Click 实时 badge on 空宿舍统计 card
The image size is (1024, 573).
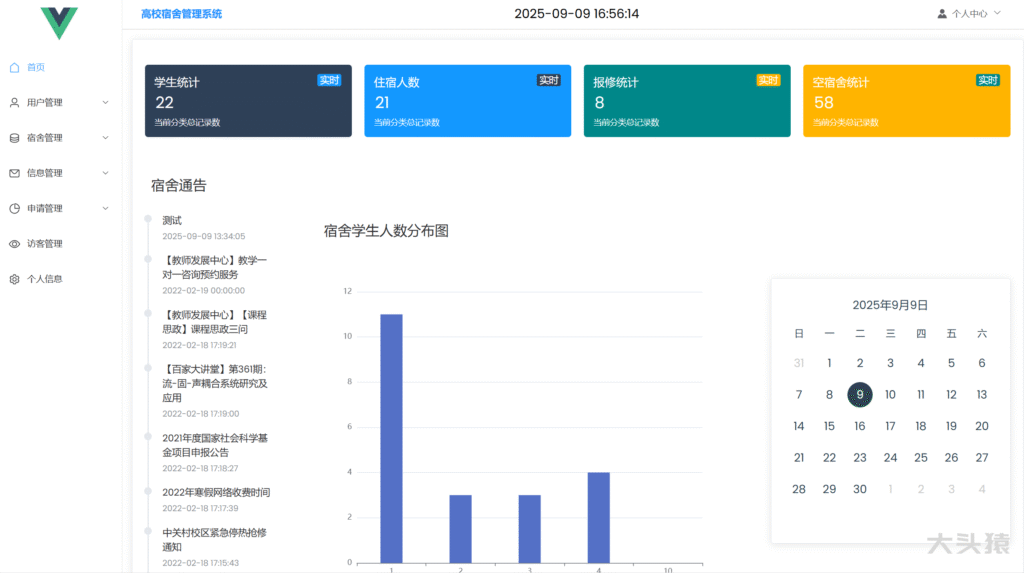point(987,80)
